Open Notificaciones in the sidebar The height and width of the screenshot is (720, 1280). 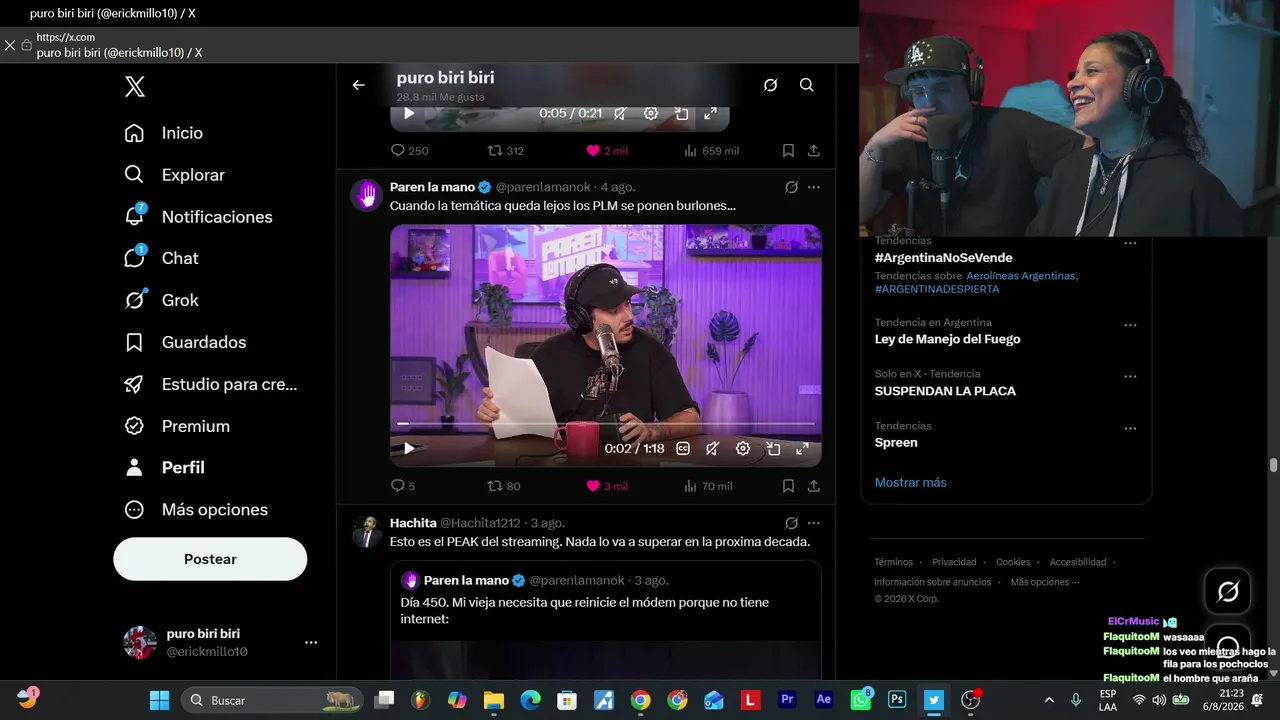(198, 217)
